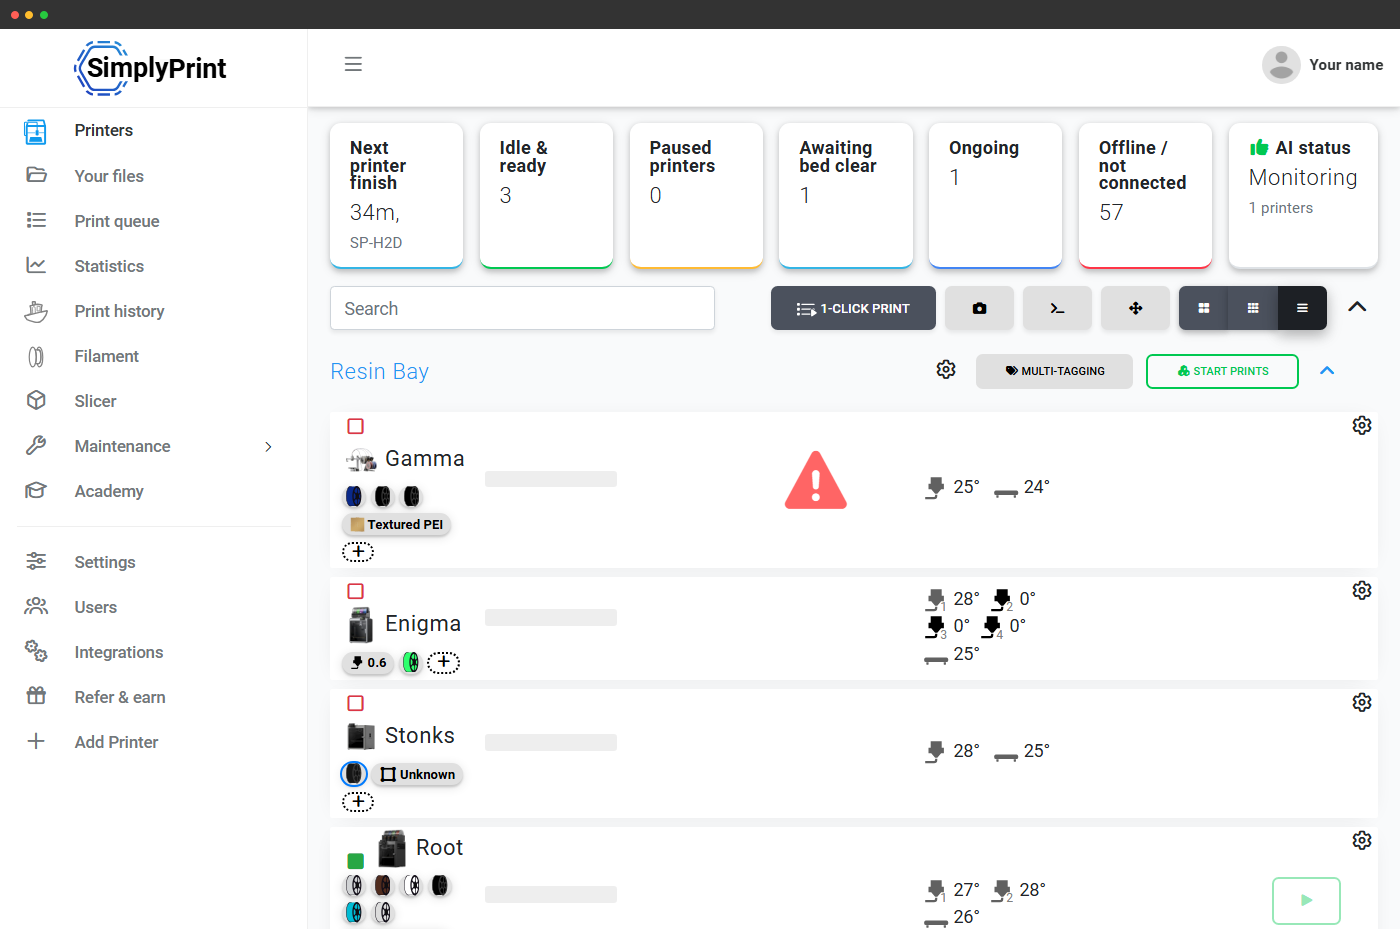Open Resin Bay group settings gear
Viewport: 1400px width, 929px height.
point(946,370)
